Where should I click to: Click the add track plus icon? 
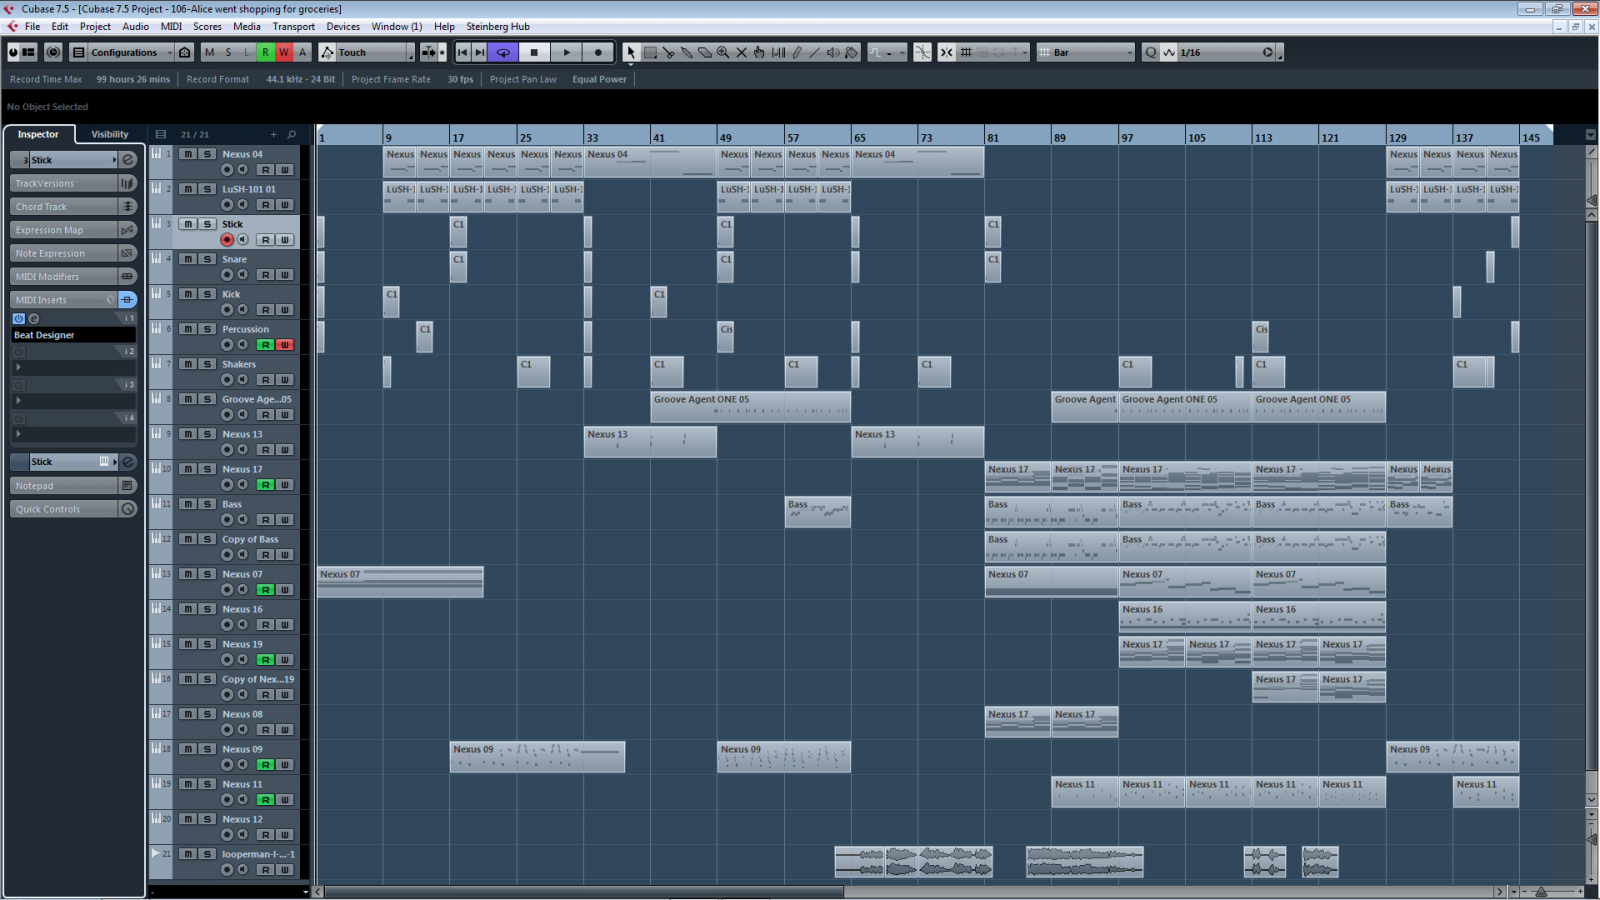(273, 134)
